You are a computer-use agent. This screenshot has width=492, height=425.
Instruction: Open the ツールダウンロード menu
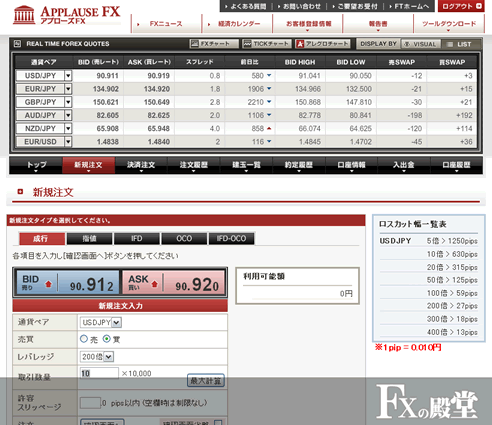pyautogui.click(x=449, y=24)
